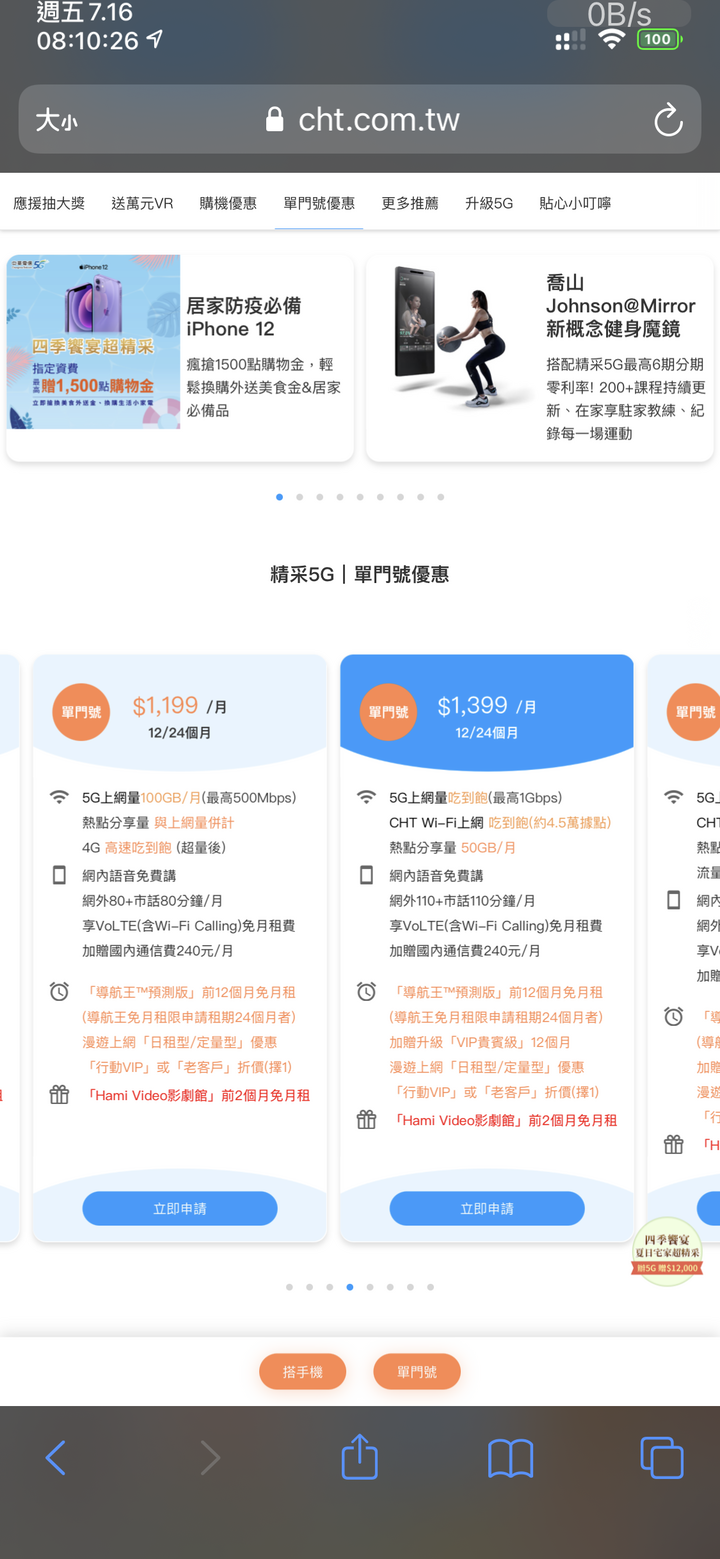Select the 購機優惠 tab
Viewport: 720px width, 1559px height.
click(x=228, y=203)
